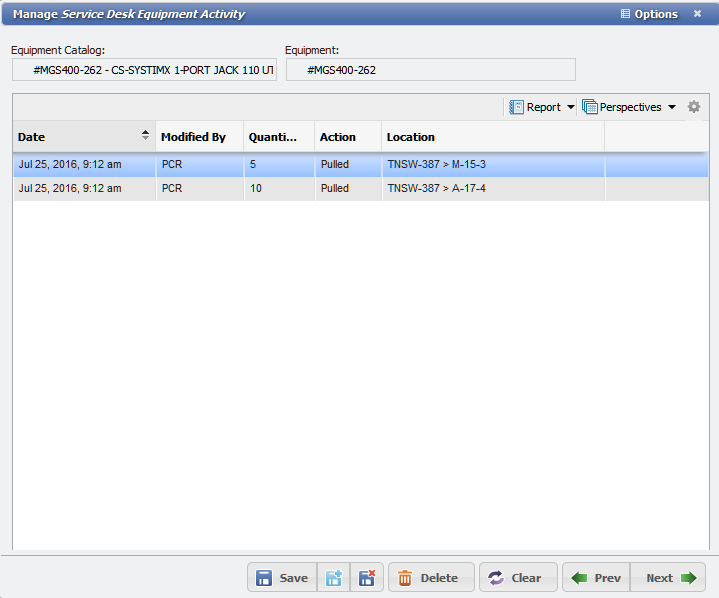
Task: Sort by Modified By column
Action: pyautogui.click(x=198, y=137)
